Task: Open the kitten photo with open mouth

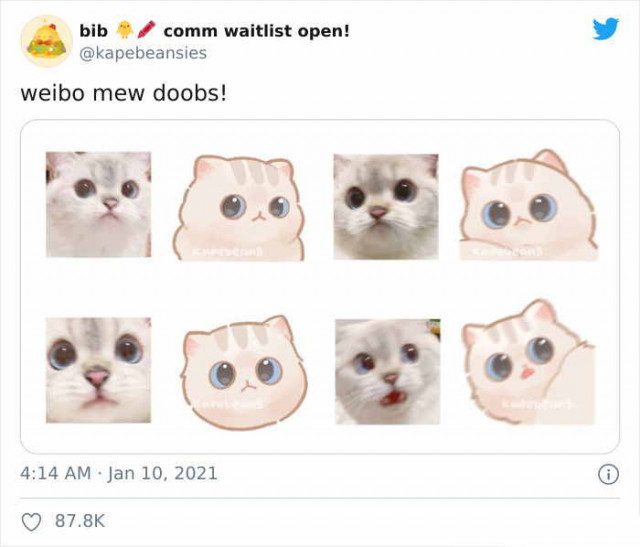Action: tap(388, 372)
